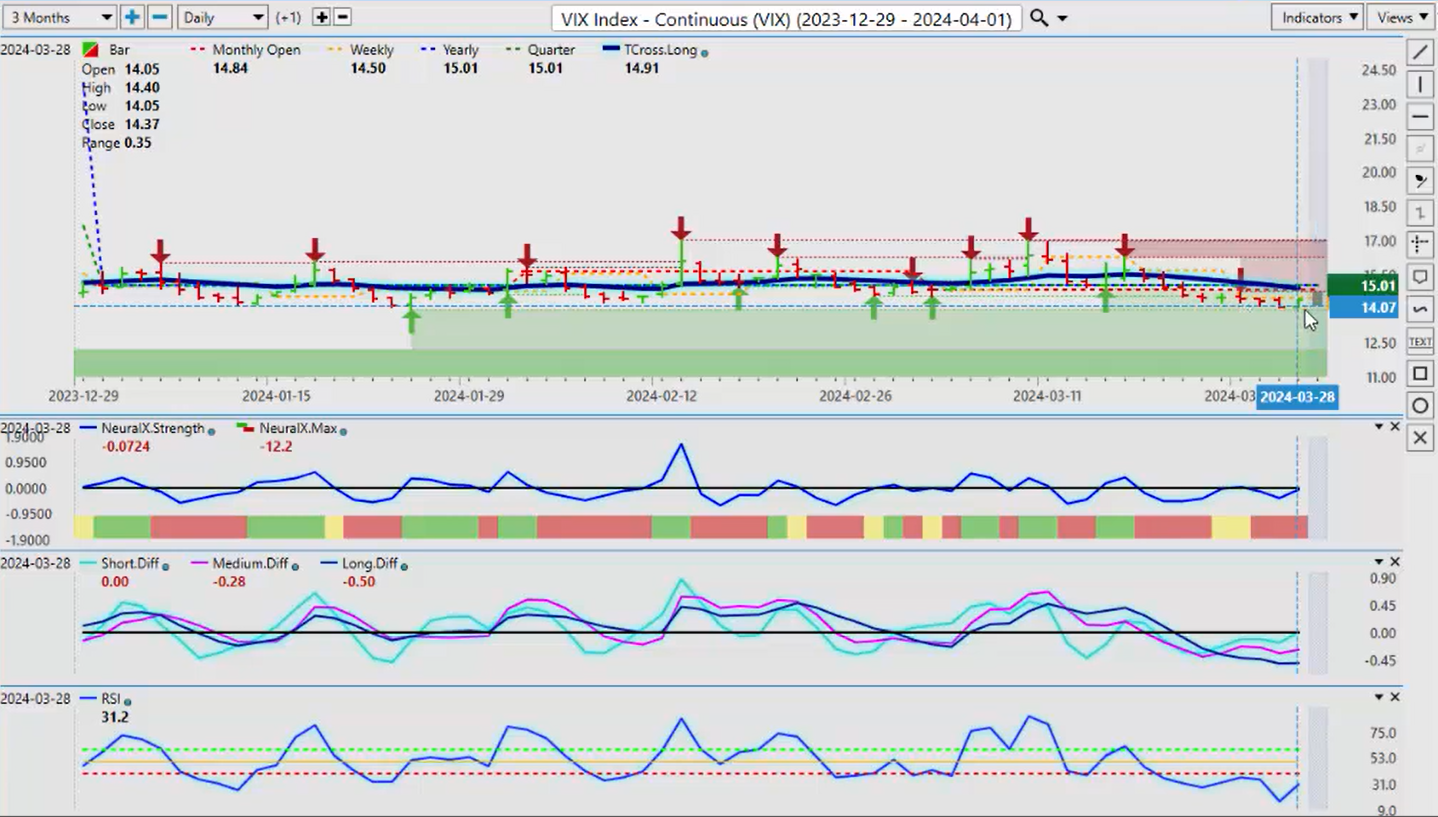Click the Close 14.37 value
This screenshot has width=1438, height=817.
[x=140, y=124]
